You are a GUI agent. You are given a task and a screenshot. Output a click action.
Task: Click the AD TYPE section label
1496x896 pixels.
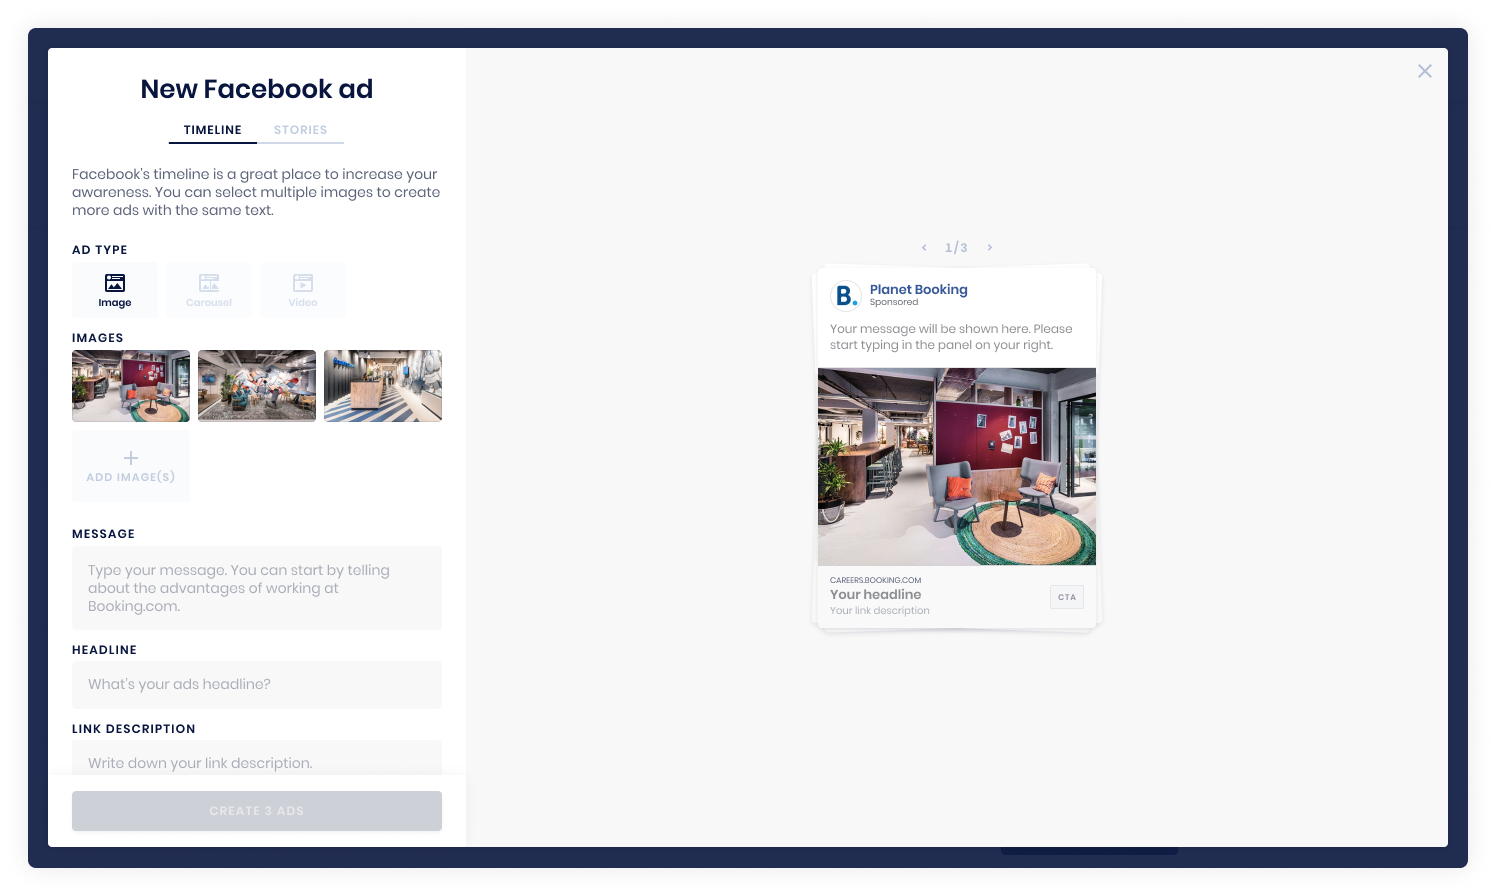100,250
